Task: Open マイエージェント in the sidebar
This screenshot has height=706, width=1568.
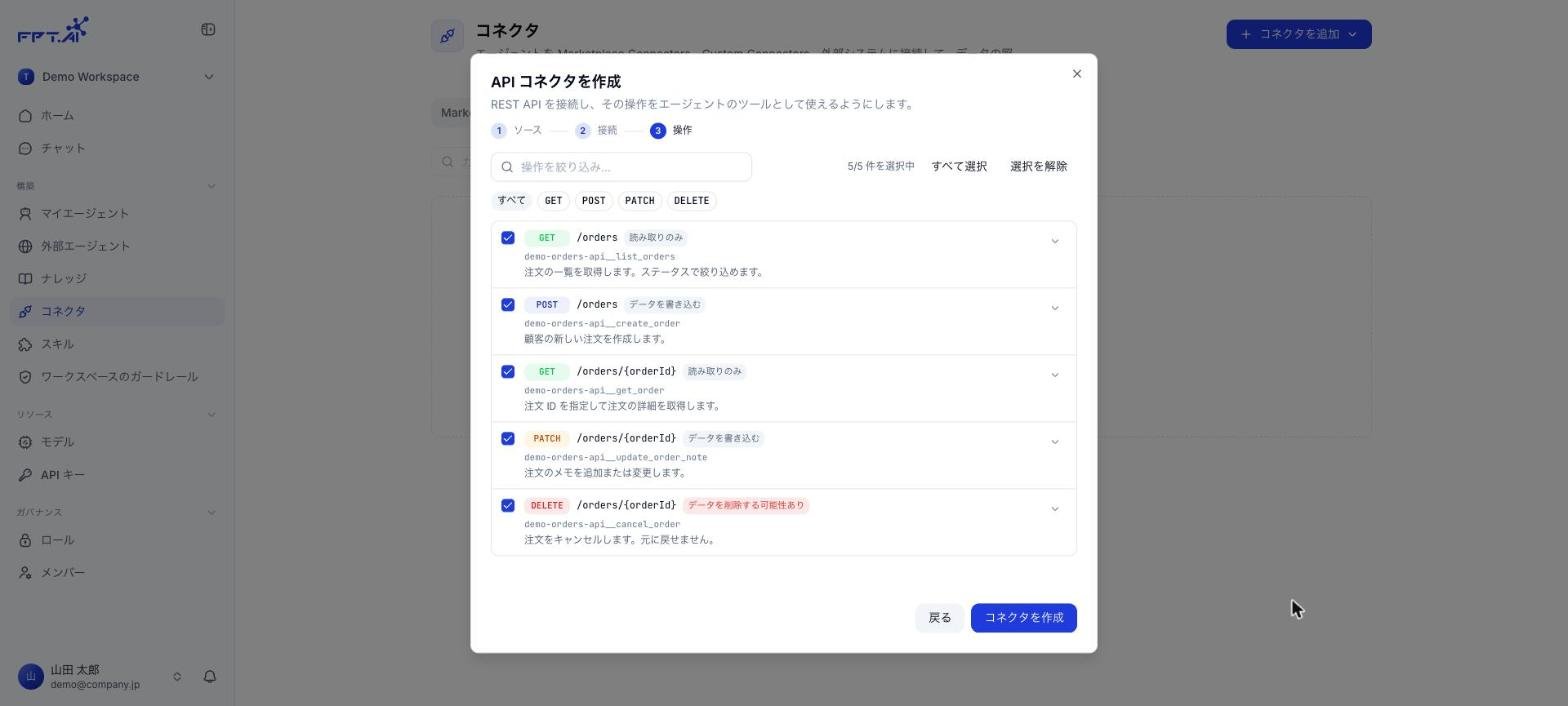Action: click(x=117, y=214)
